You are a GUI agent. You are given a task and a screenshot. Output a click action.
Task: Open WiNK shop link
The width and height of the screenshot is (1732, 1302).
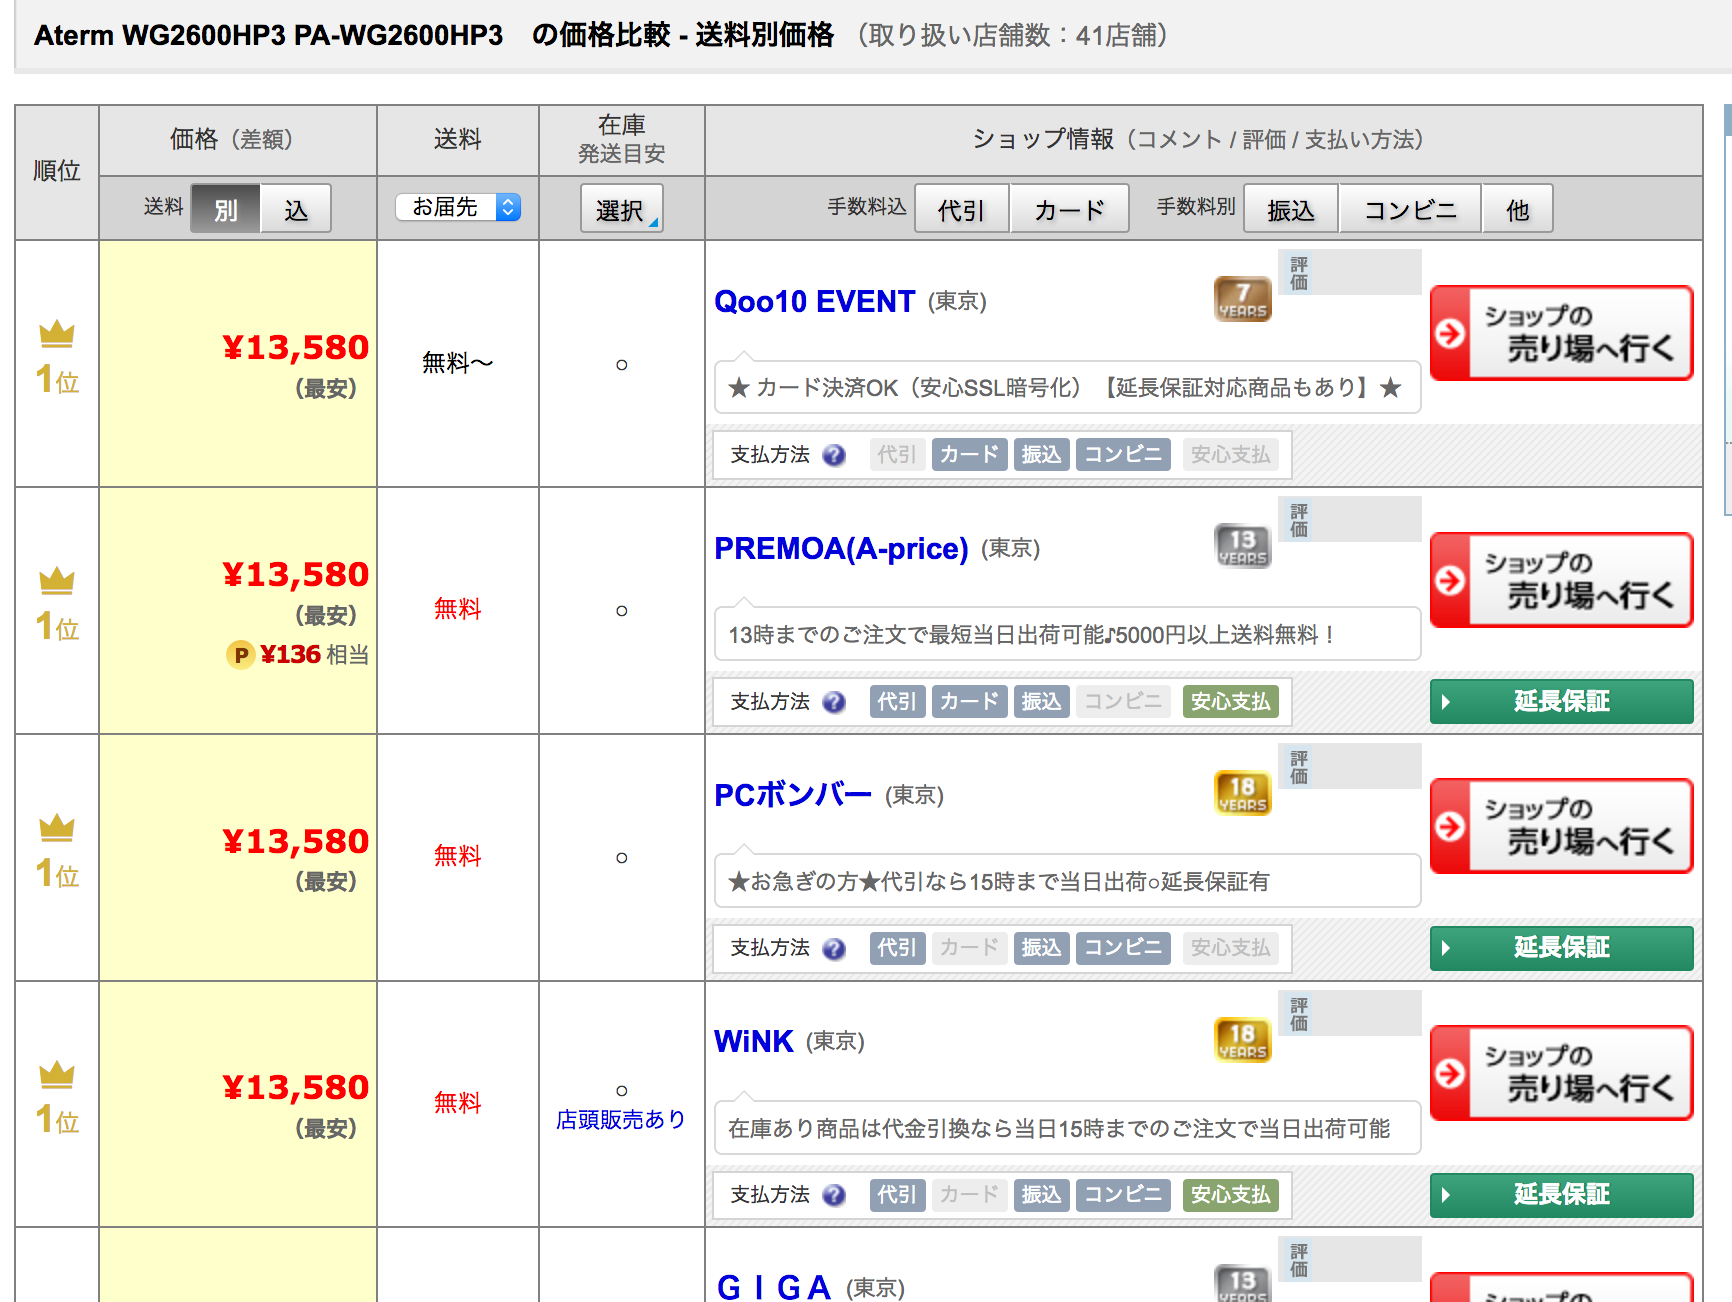coord(754,1041)
